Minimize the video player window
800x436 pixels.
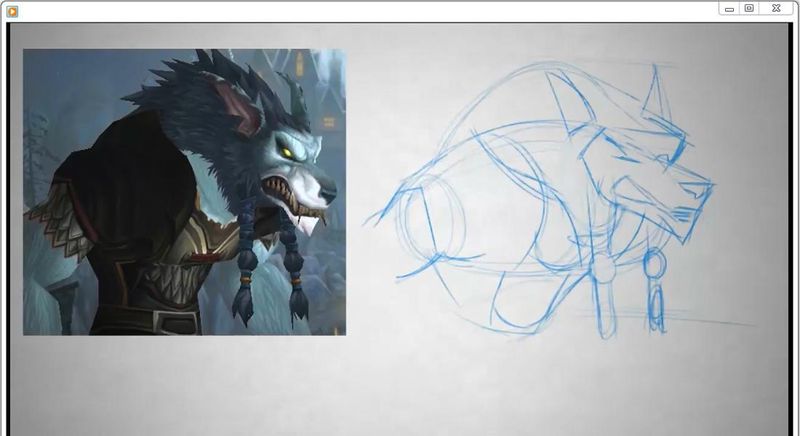730,9
